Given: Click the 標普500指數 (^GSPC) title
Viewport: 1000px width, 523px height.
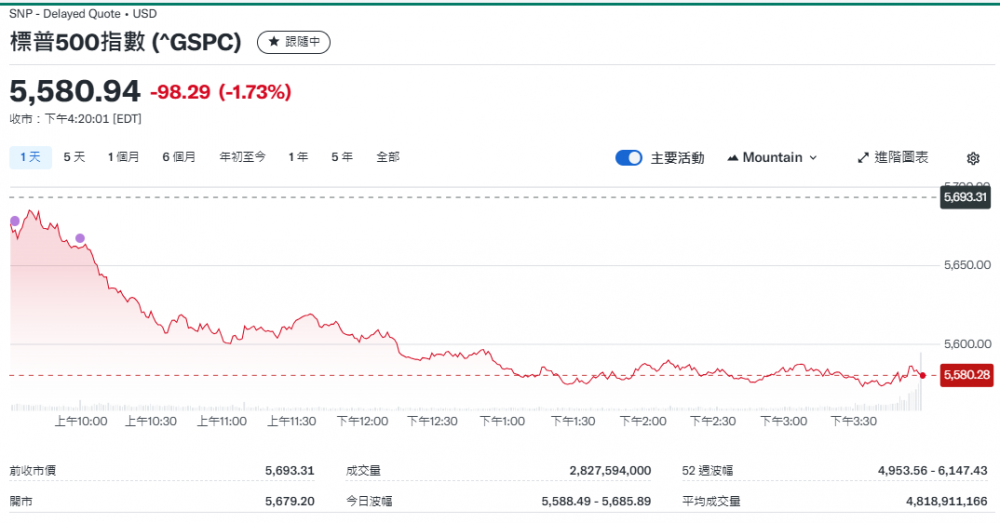Looking at the screenshot, I should coord(126,42).
